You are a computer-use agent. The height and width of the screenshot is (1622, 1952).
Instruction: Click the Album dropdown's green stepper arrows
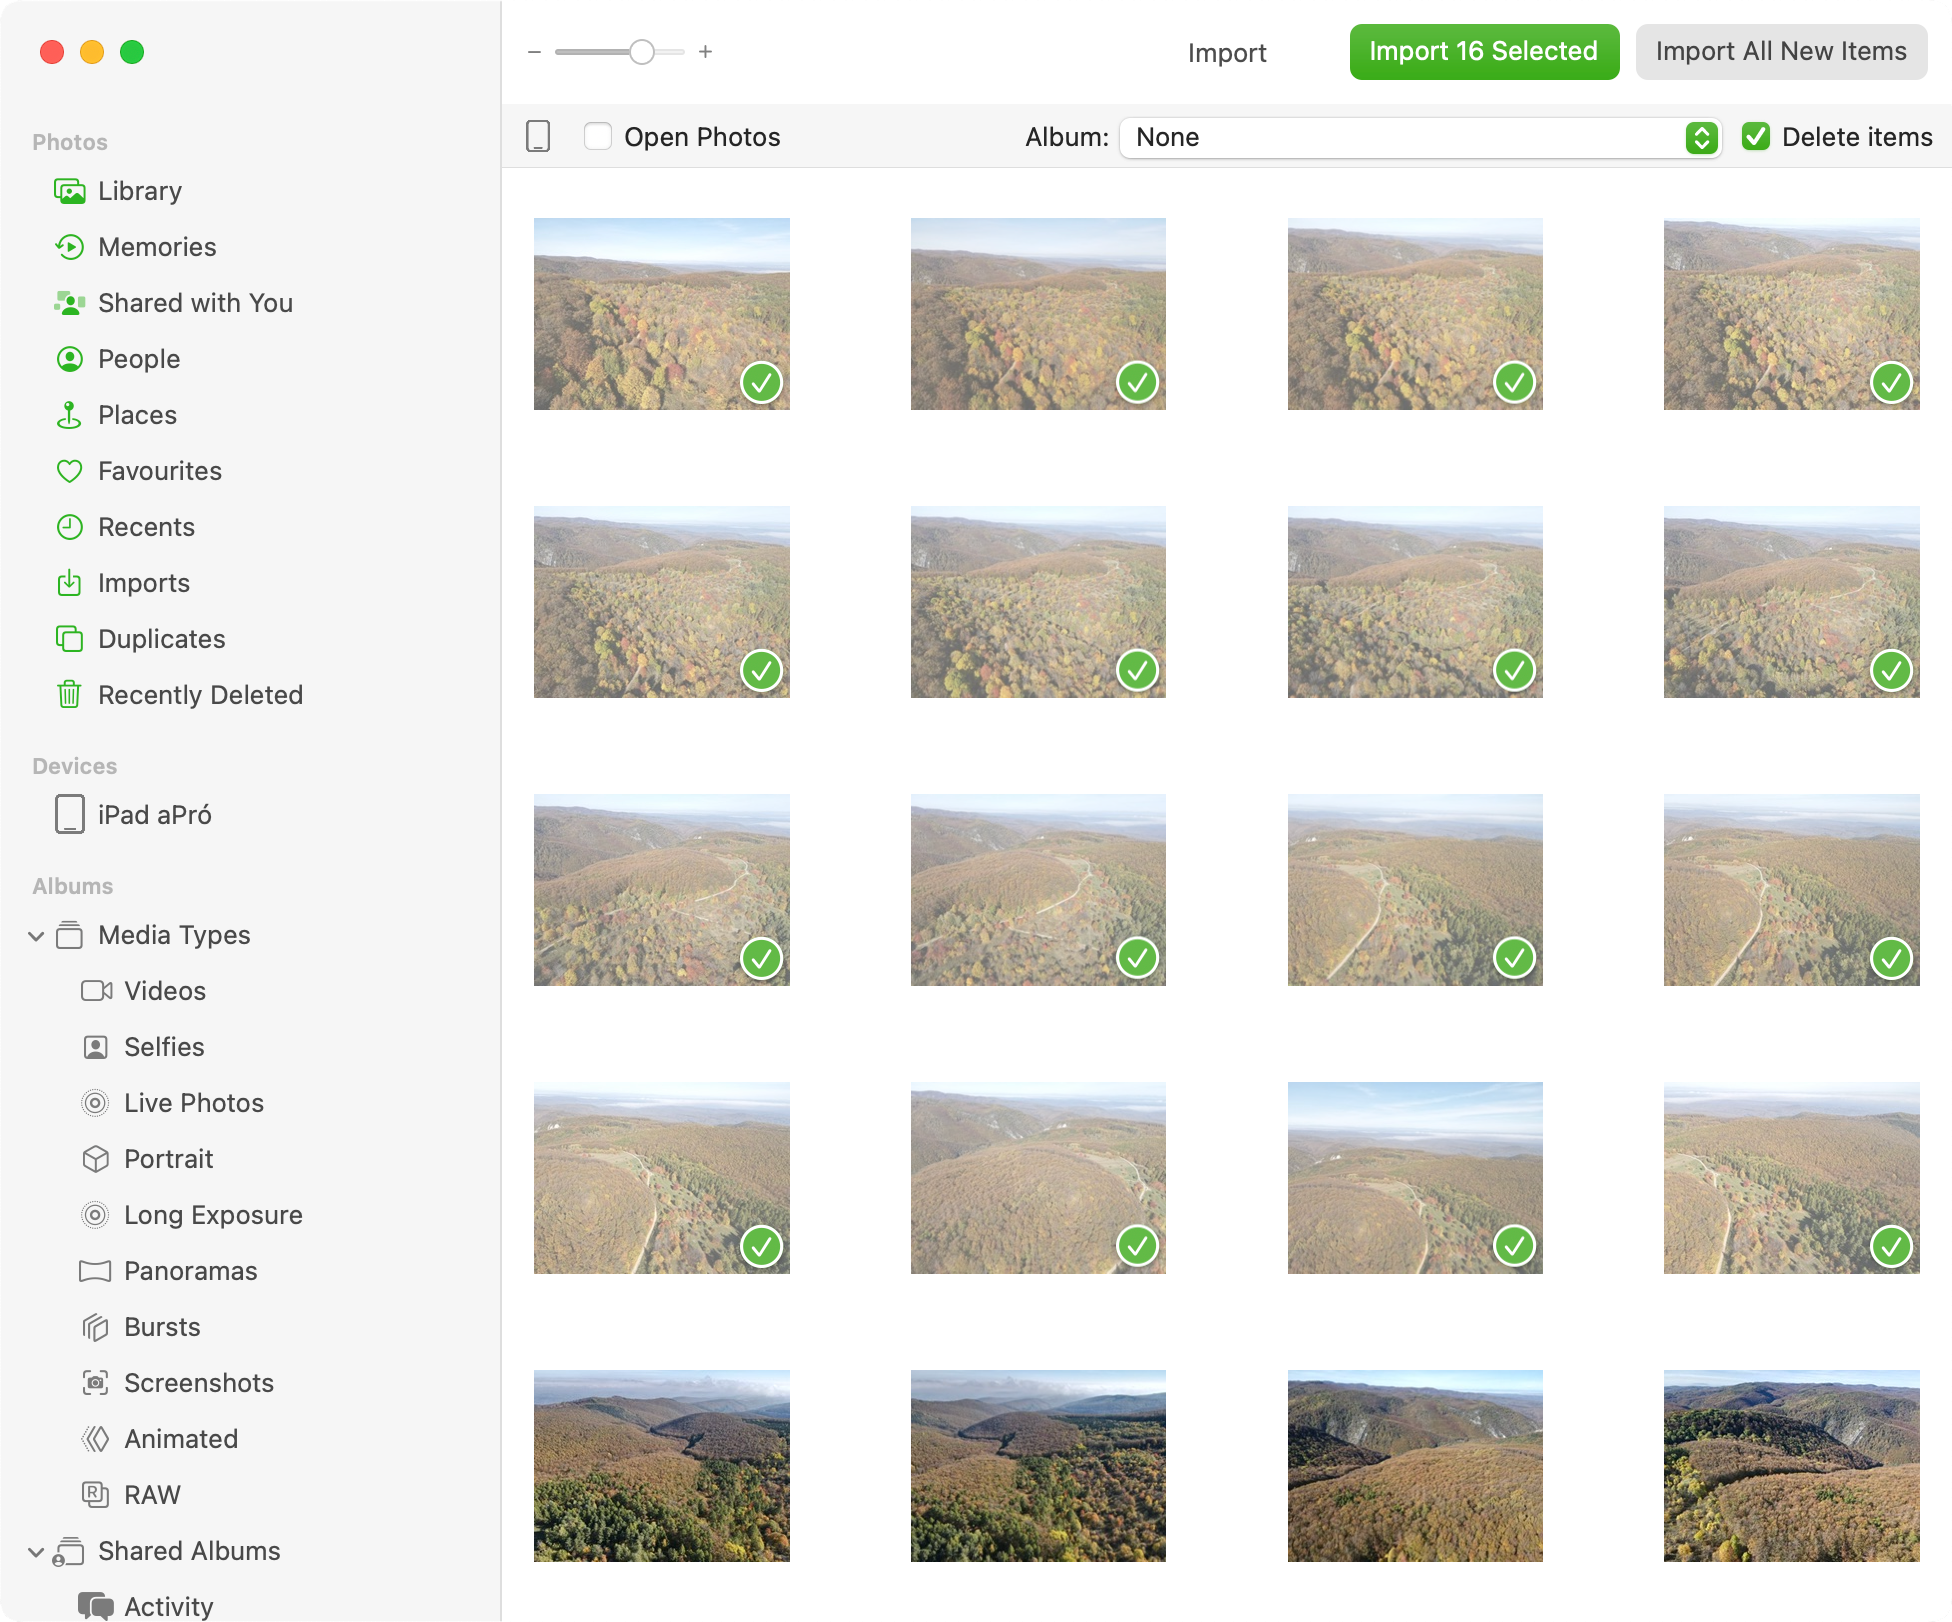[1701, 137]
